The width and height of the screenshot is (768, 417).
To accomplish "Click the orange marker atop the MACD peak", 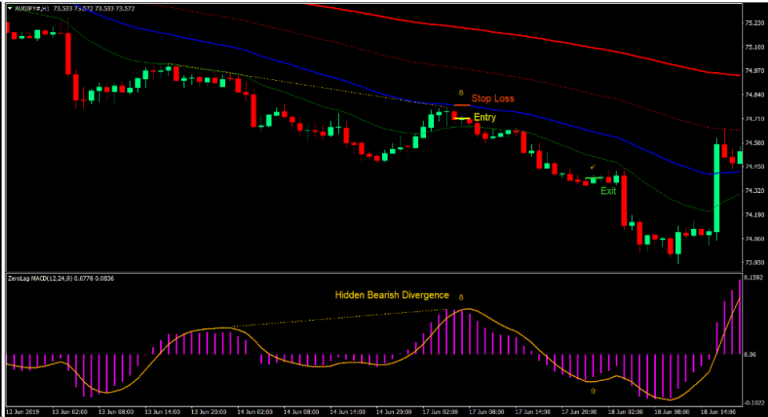I will [461, 297].
